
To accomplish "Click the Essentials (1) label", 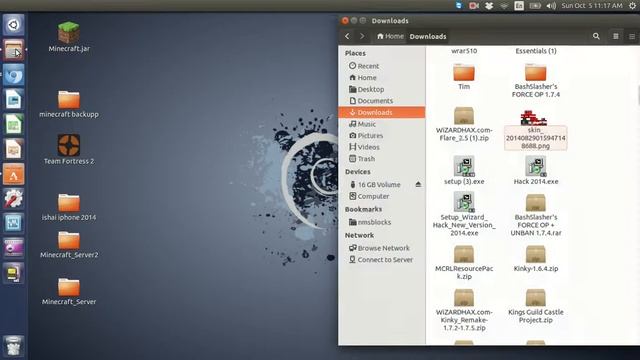I will [536, 51].
